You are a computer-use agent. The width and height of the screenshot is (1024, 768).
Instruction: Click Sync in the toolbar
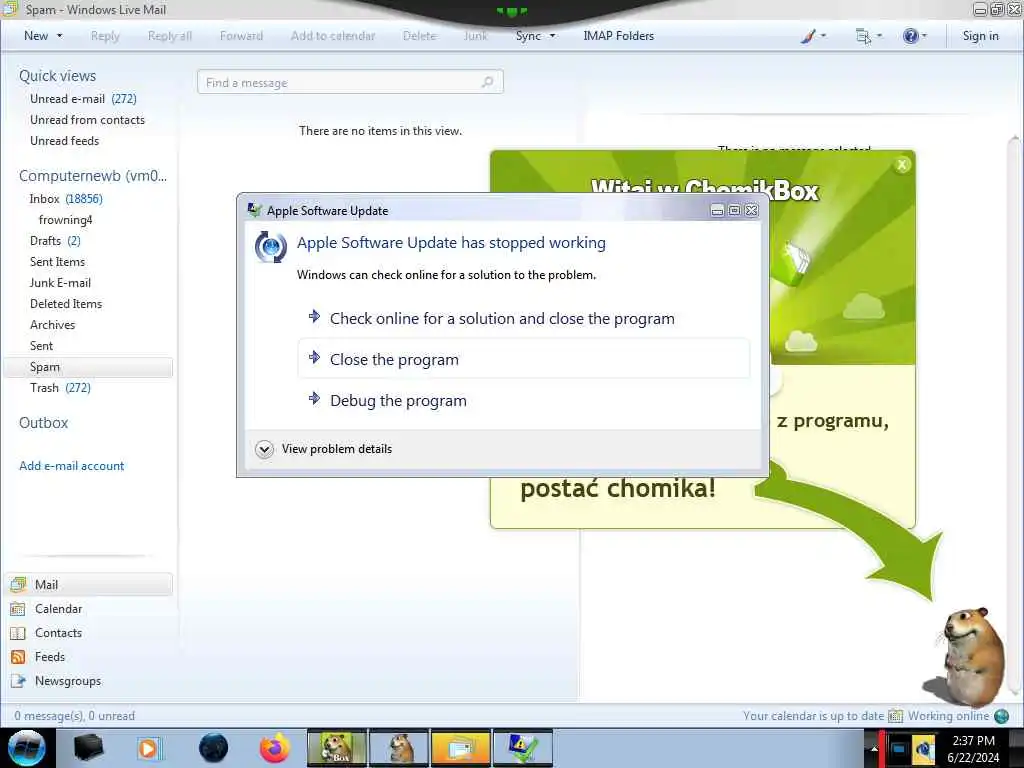point(528,36)
